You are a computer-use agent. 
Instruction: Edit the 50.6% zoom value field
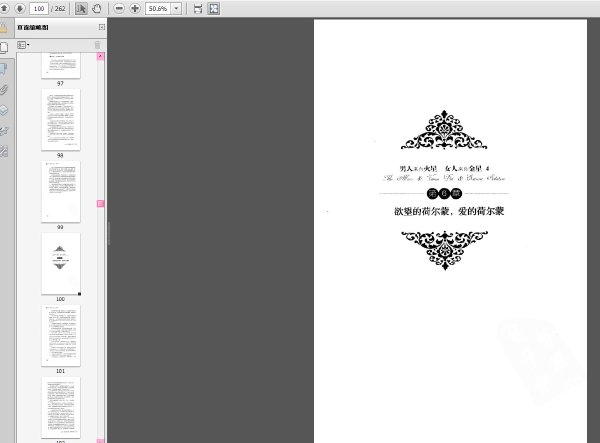158,8
